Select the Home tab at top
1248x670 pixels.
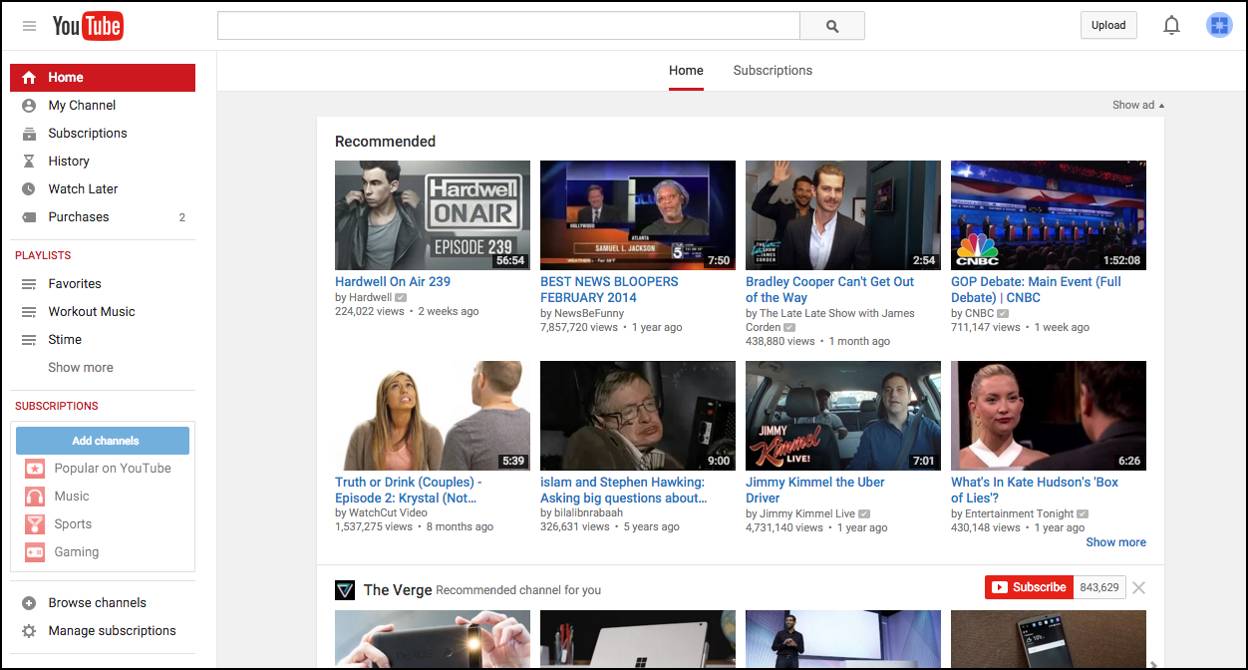686,71
